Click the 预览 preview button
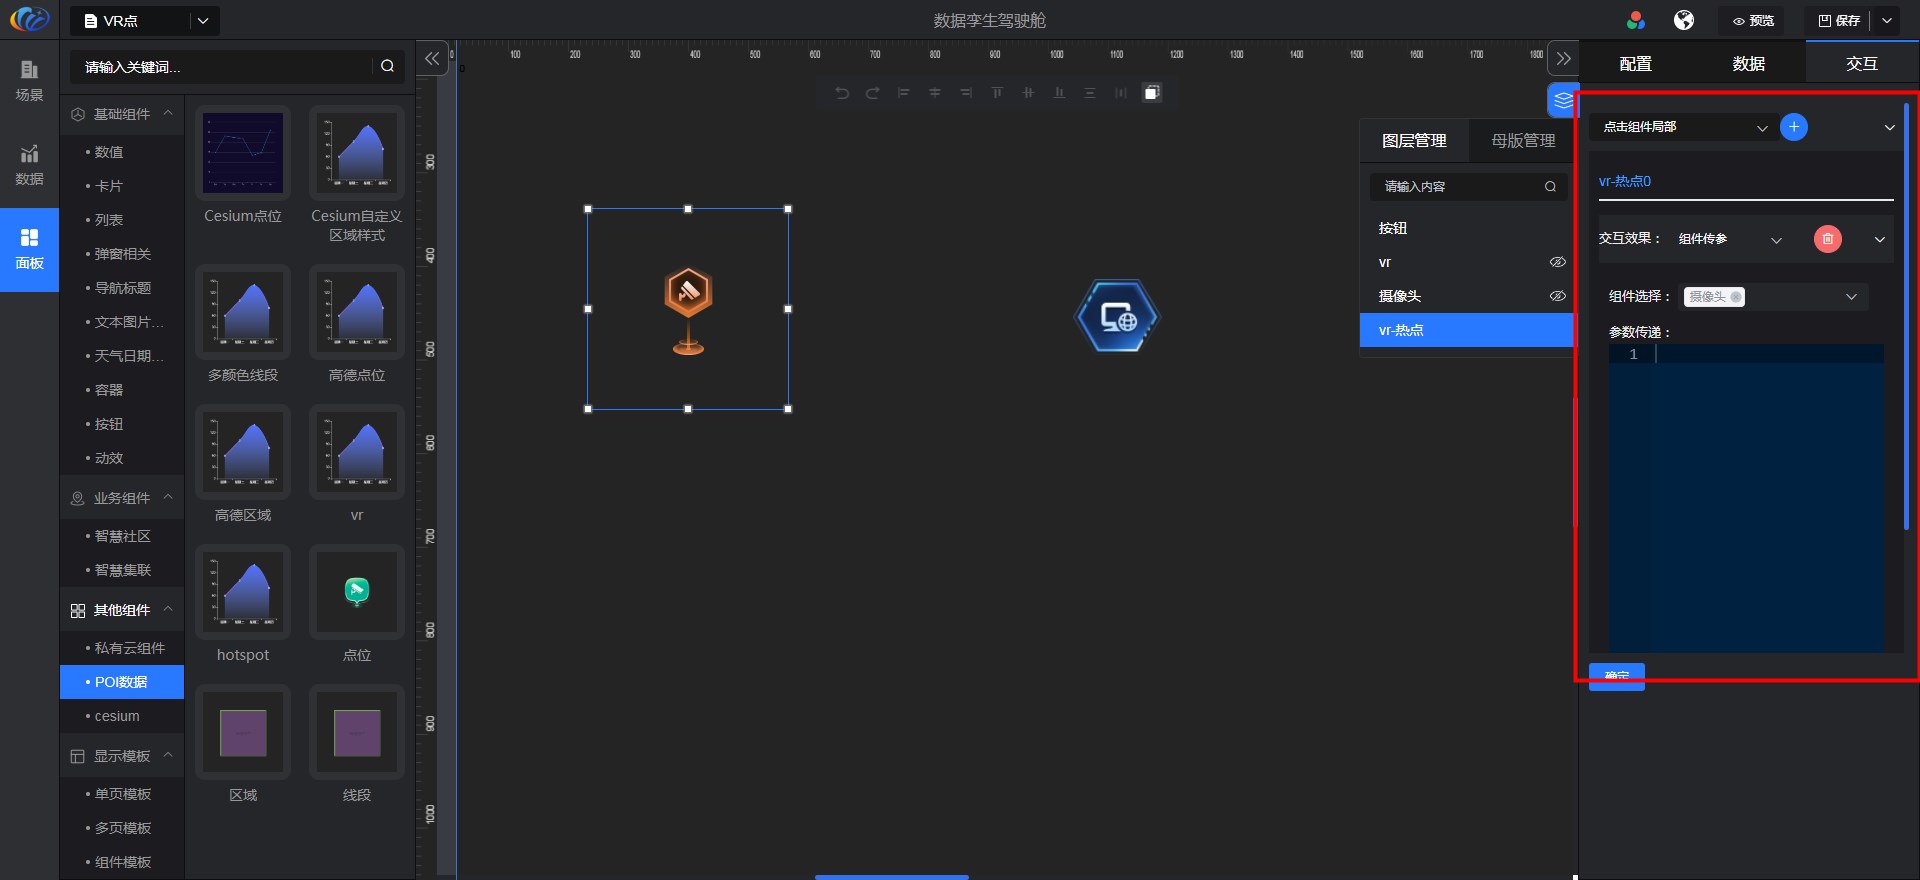 pos(1753,20)
